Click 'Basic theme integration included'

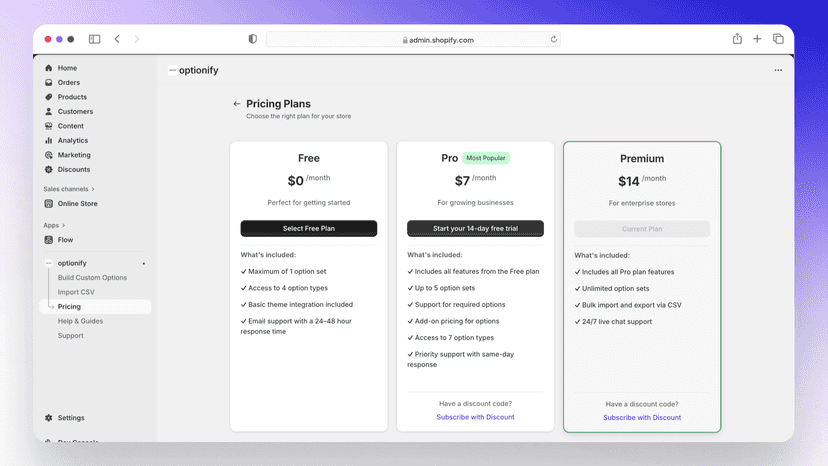click(x=297, y=305)
